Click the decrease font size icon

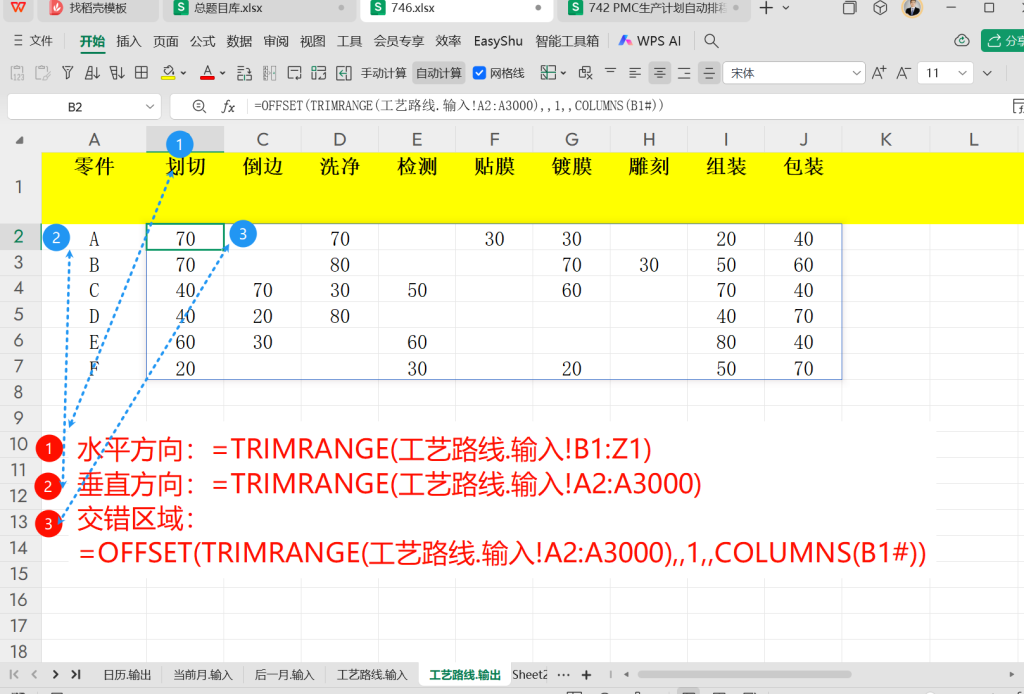(x=903, y=73)
